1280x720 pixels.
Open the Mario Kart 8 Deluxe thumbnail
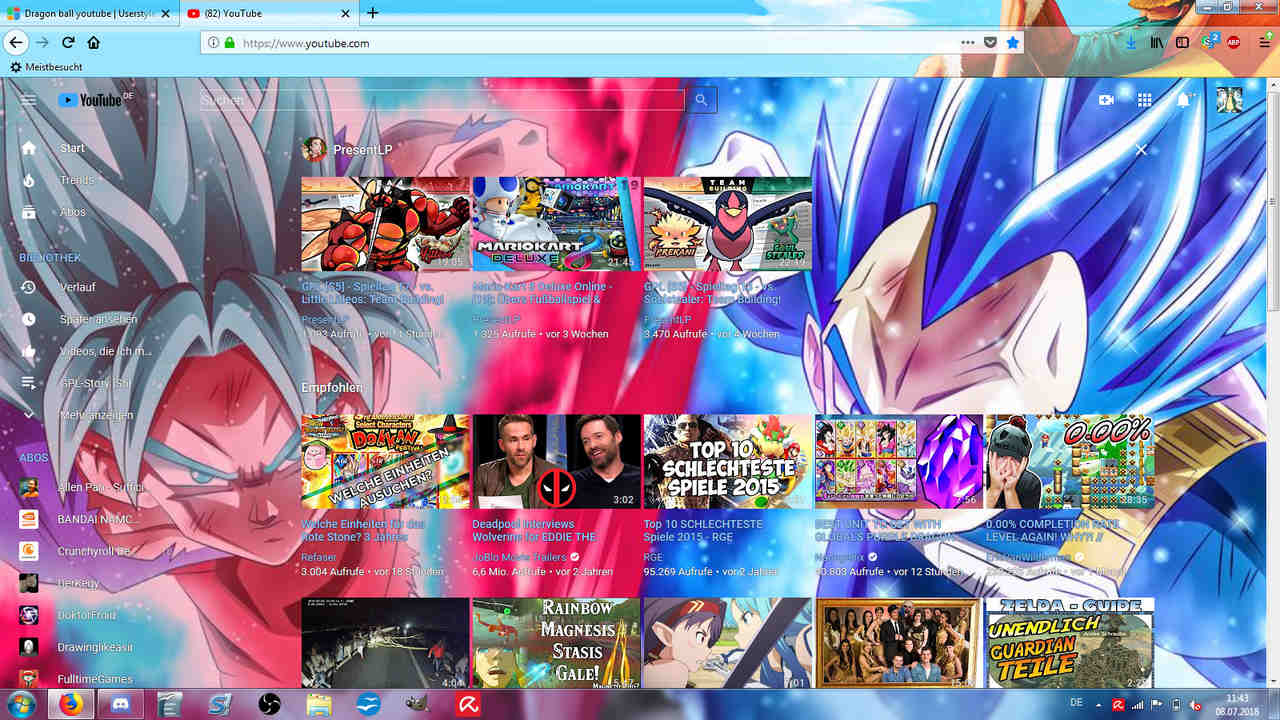(x=556, y=224)
